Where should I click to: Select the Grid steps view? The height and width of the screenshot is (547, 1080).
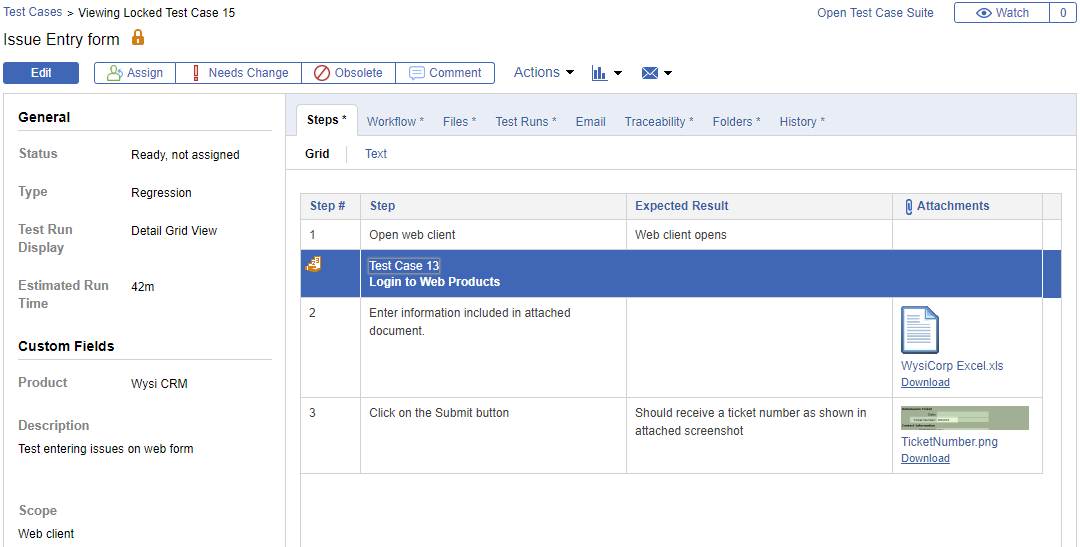(317, 154)
